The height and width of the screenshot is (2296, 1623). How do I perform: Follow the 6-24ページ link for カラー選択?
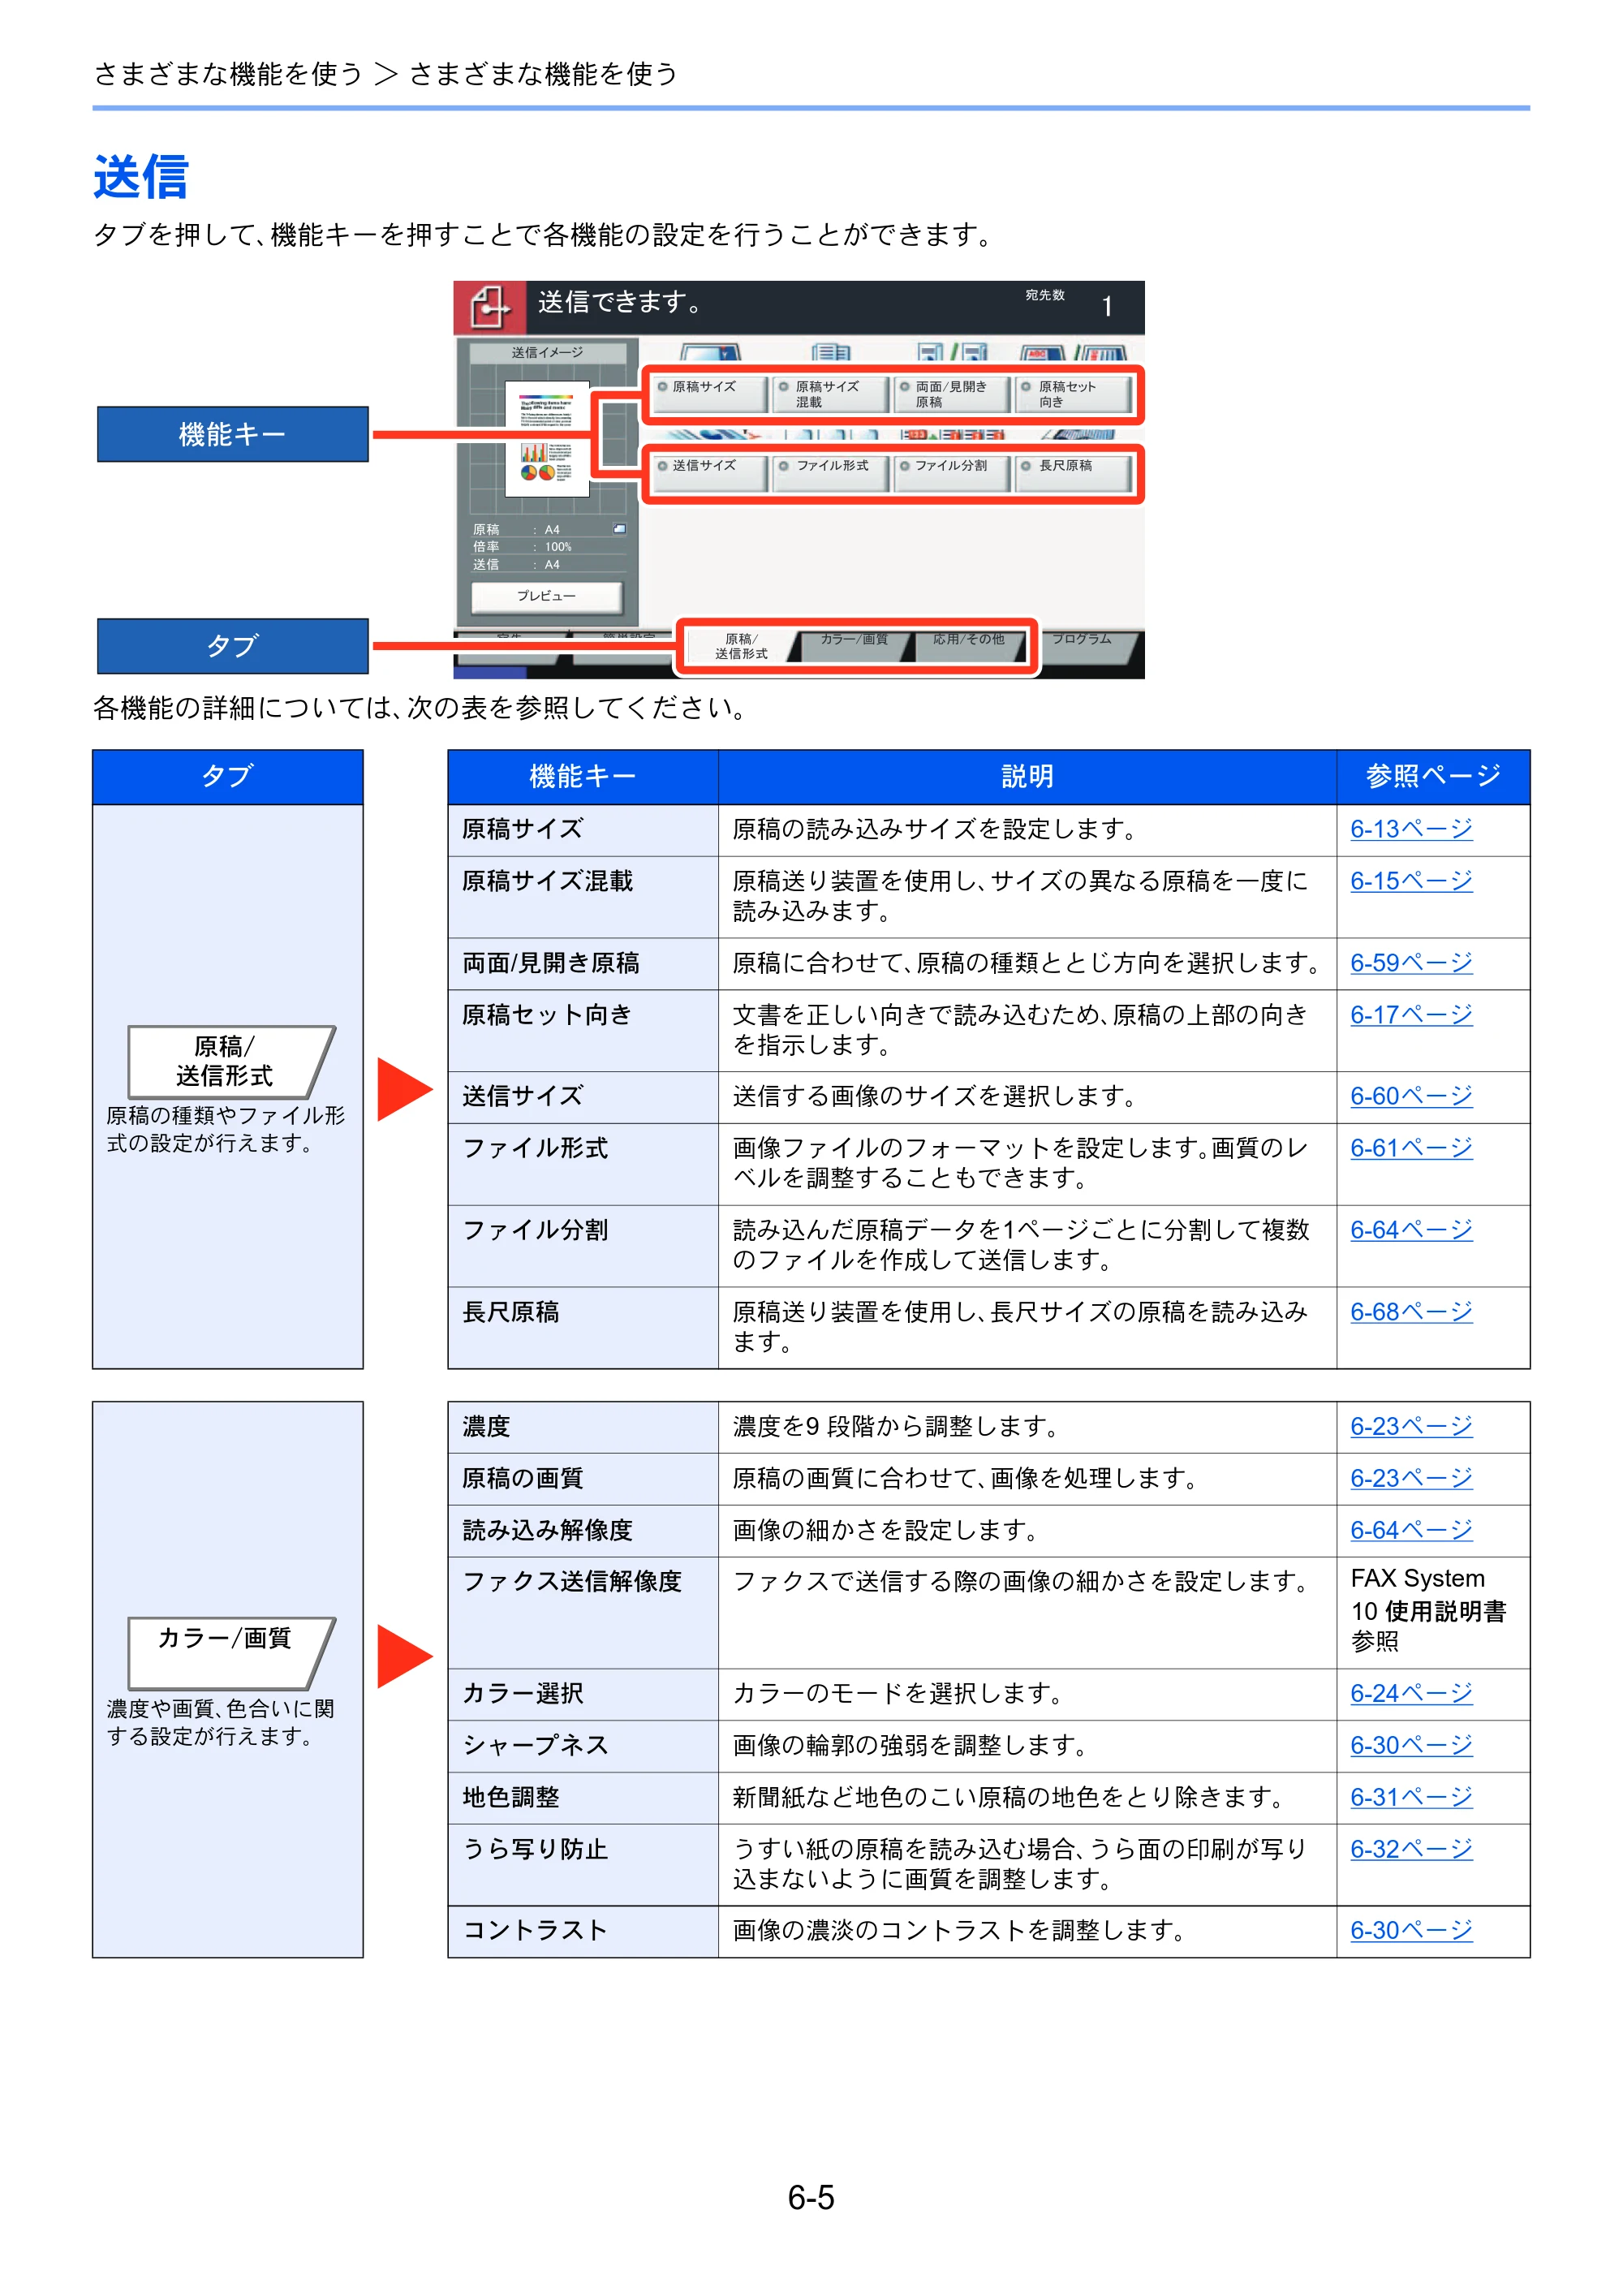tap(1411, 1693)
